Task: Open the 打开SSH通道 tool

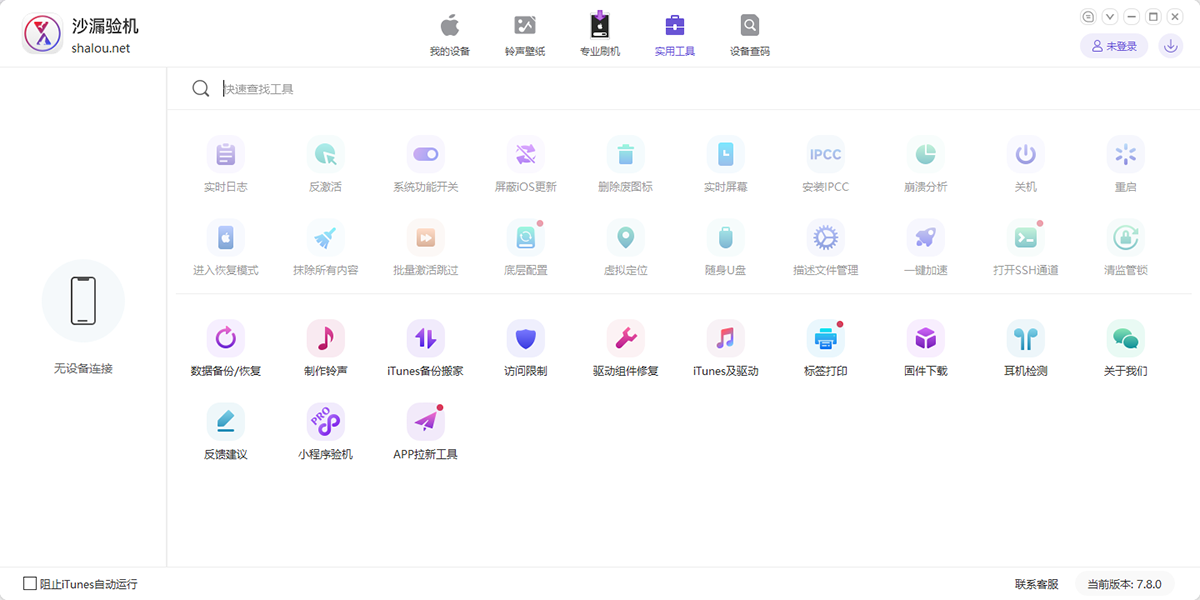Action: pyautogui.click(x=1026, y=248)
